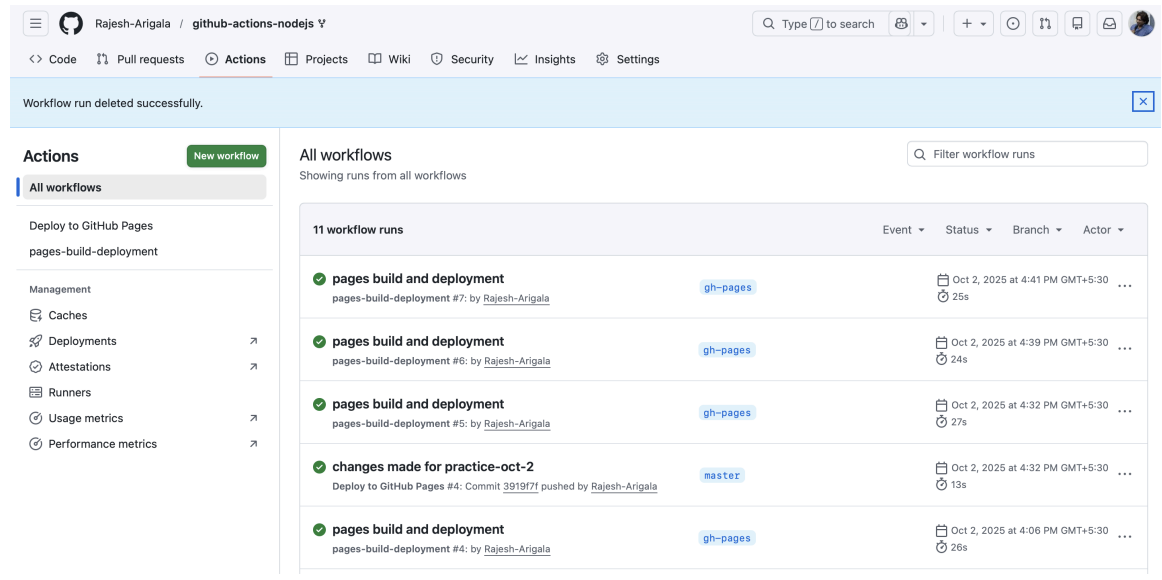Open commit 3919f7f link
This screenshot has width=1162, height=580.
click(519, 487)
